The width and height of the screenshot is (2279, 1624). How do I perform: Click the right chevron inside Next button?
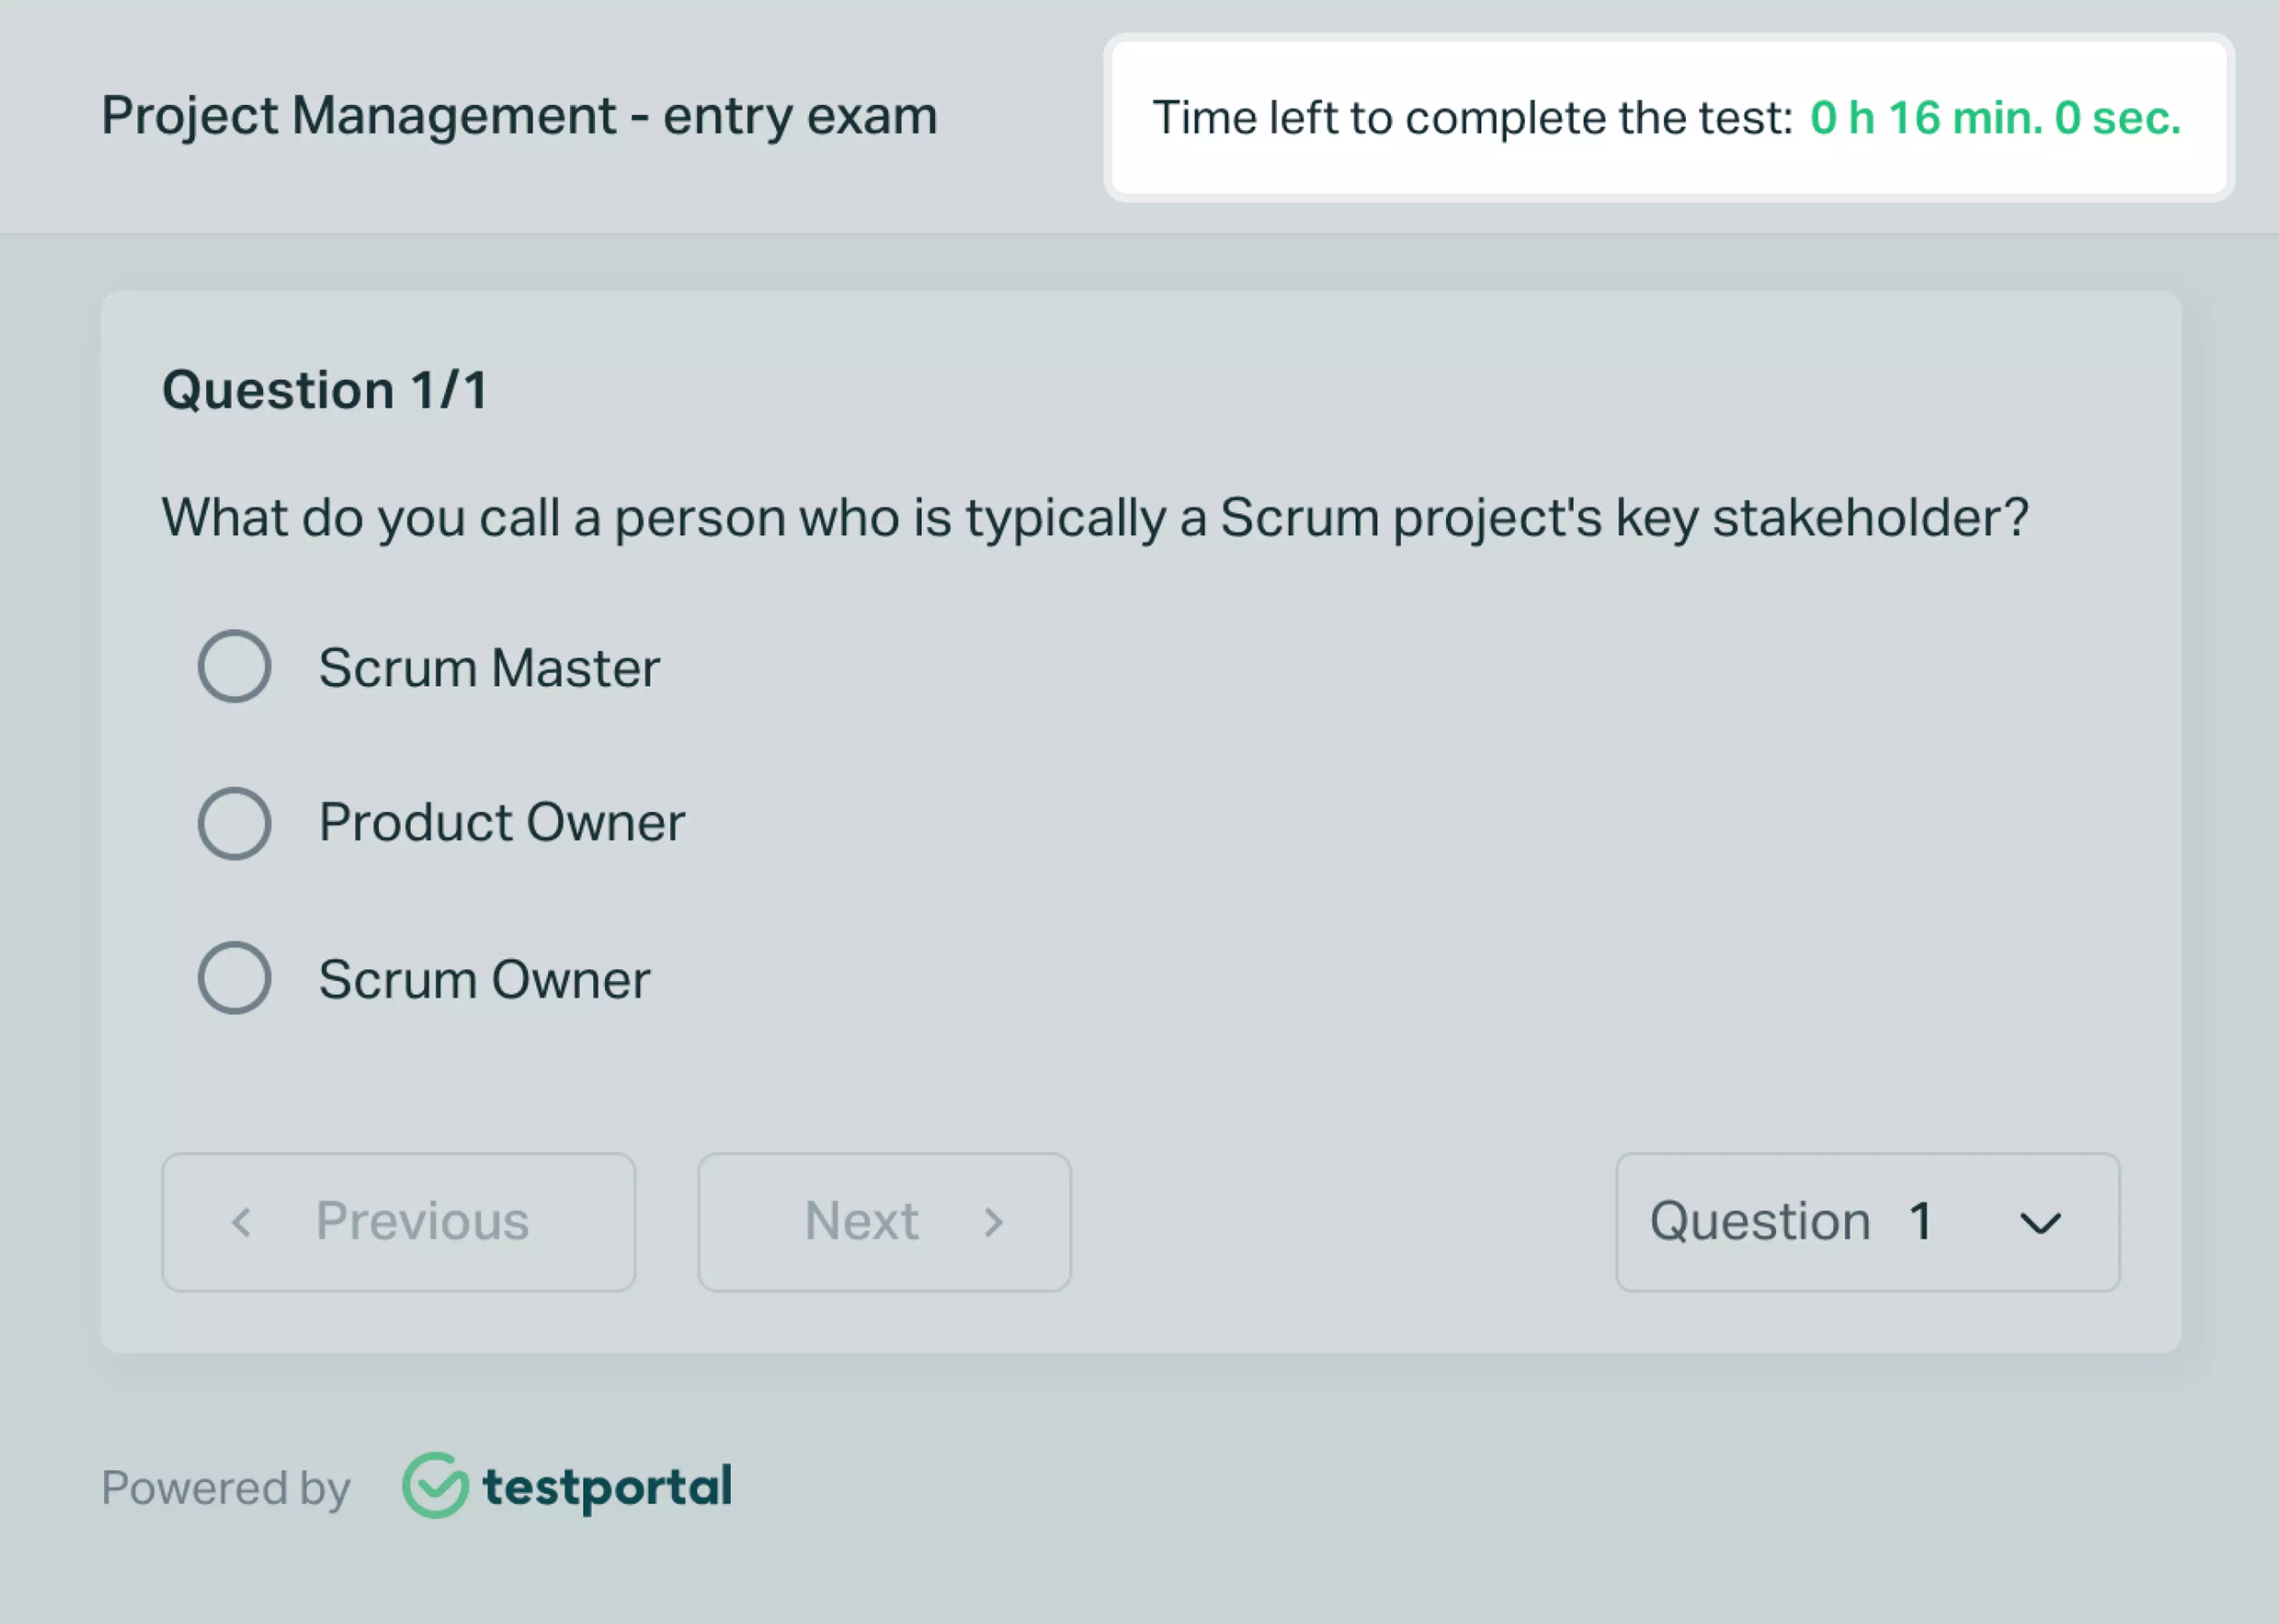994,1222
